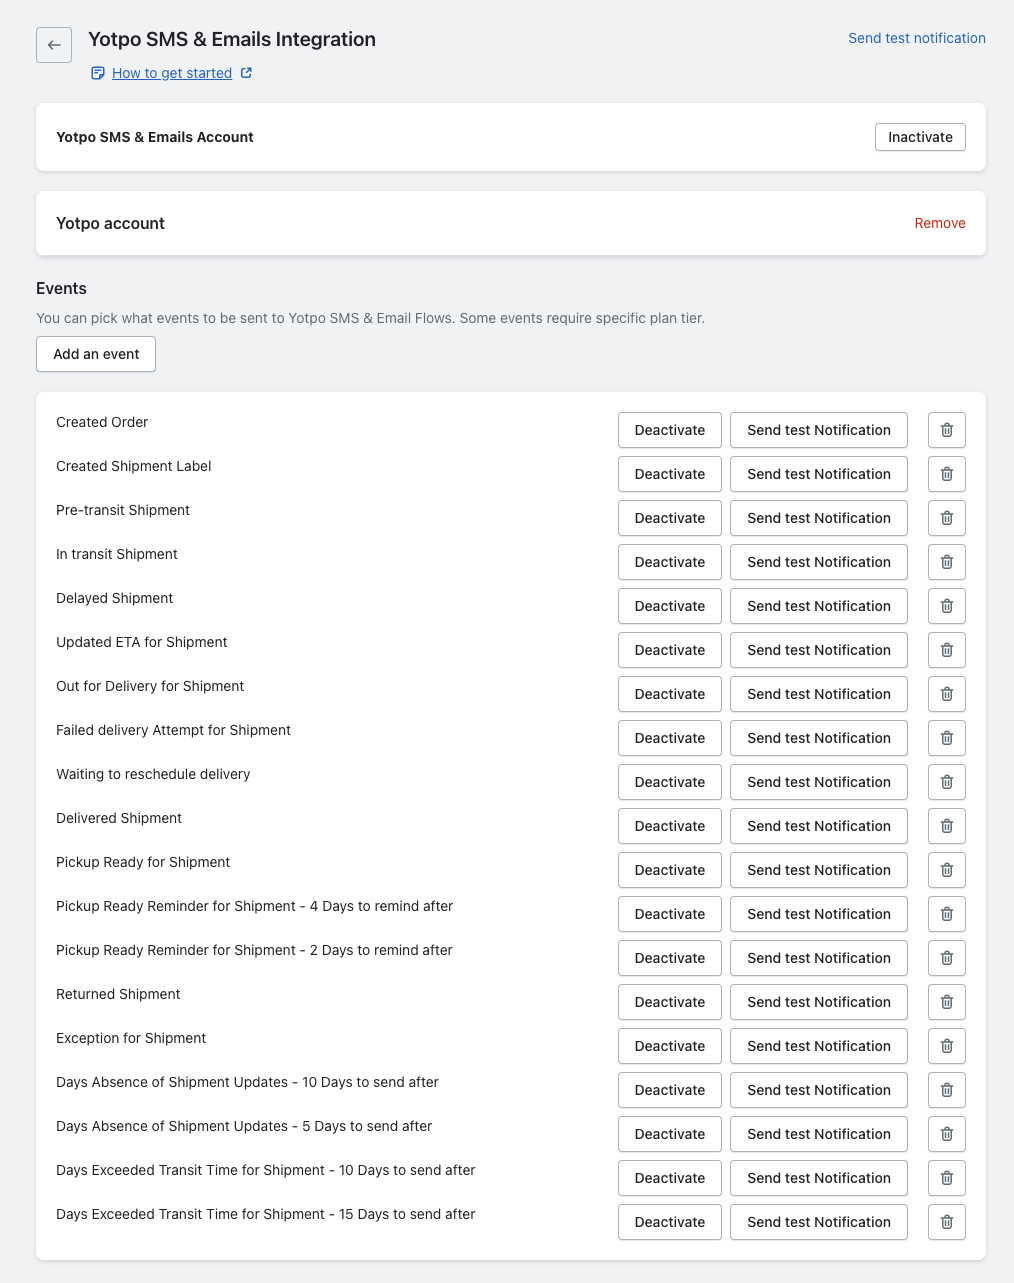Delete the Created Order event

click(x=946, y=430)
